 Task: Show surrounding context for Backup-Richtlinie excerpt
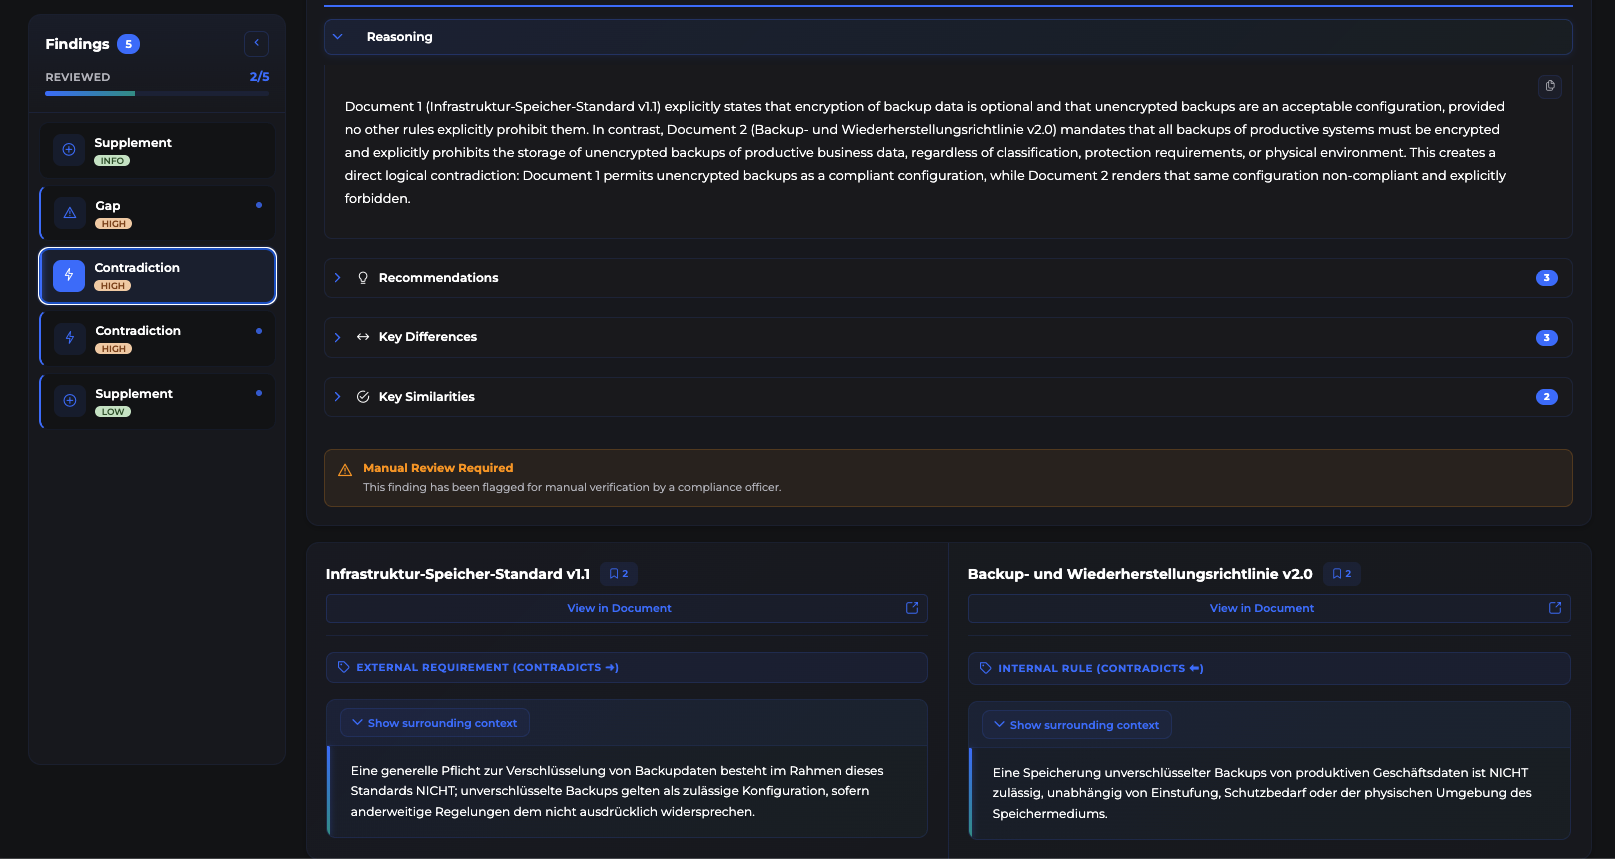pyautogui.click(x=1077, y=725)
